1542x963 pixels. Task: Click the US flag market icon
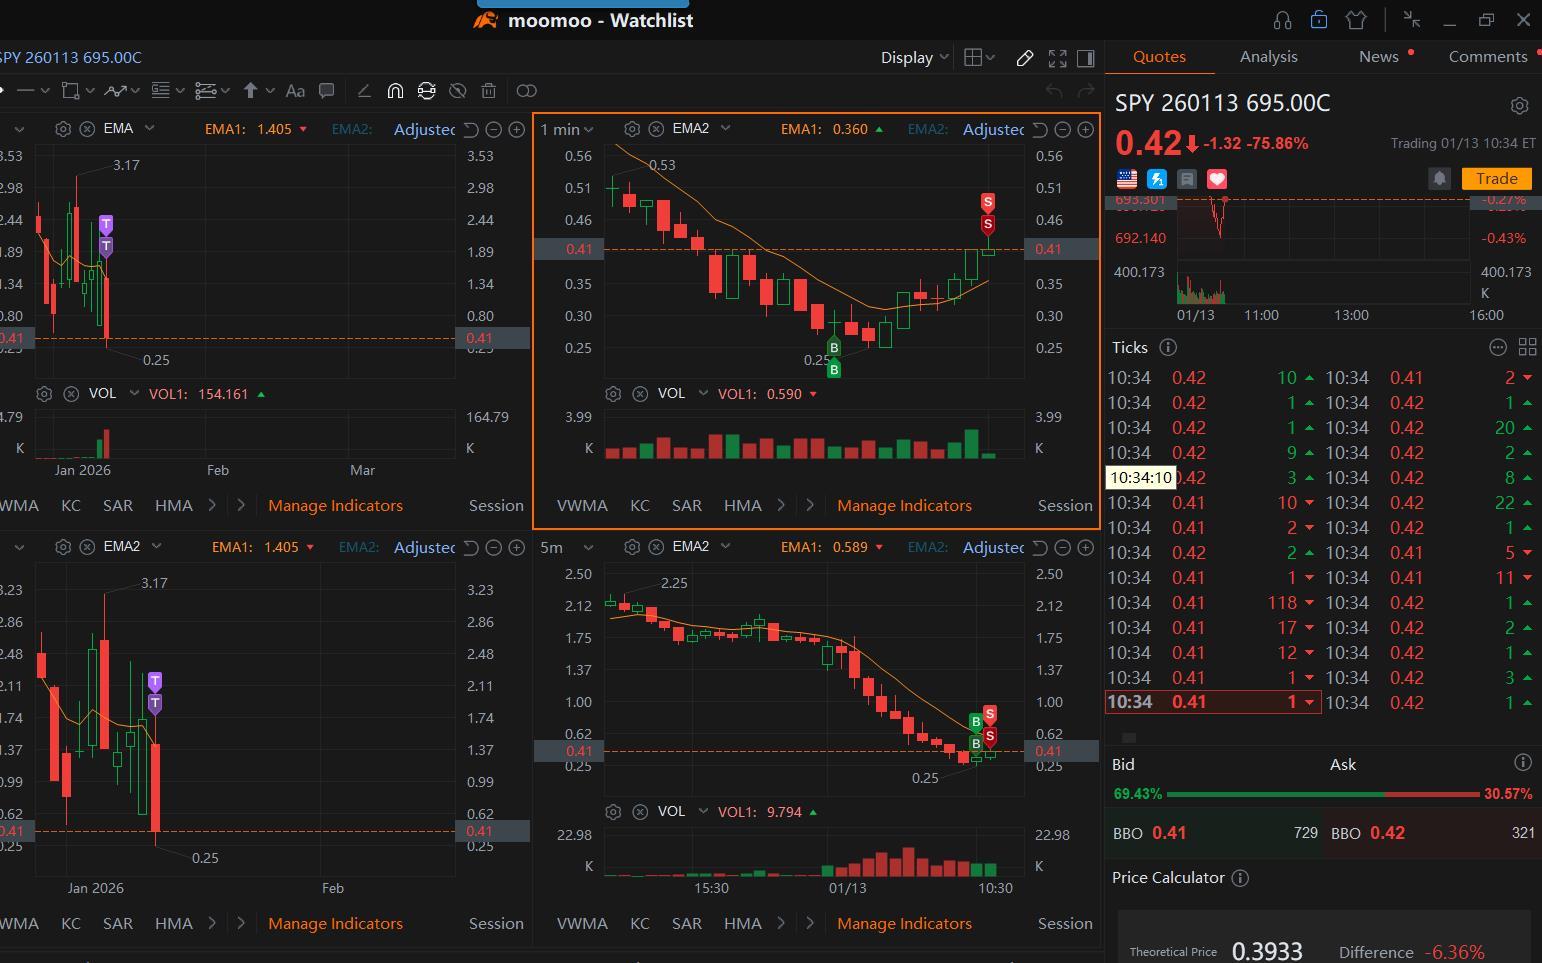pyautogui.click(x=1127, y=179)
